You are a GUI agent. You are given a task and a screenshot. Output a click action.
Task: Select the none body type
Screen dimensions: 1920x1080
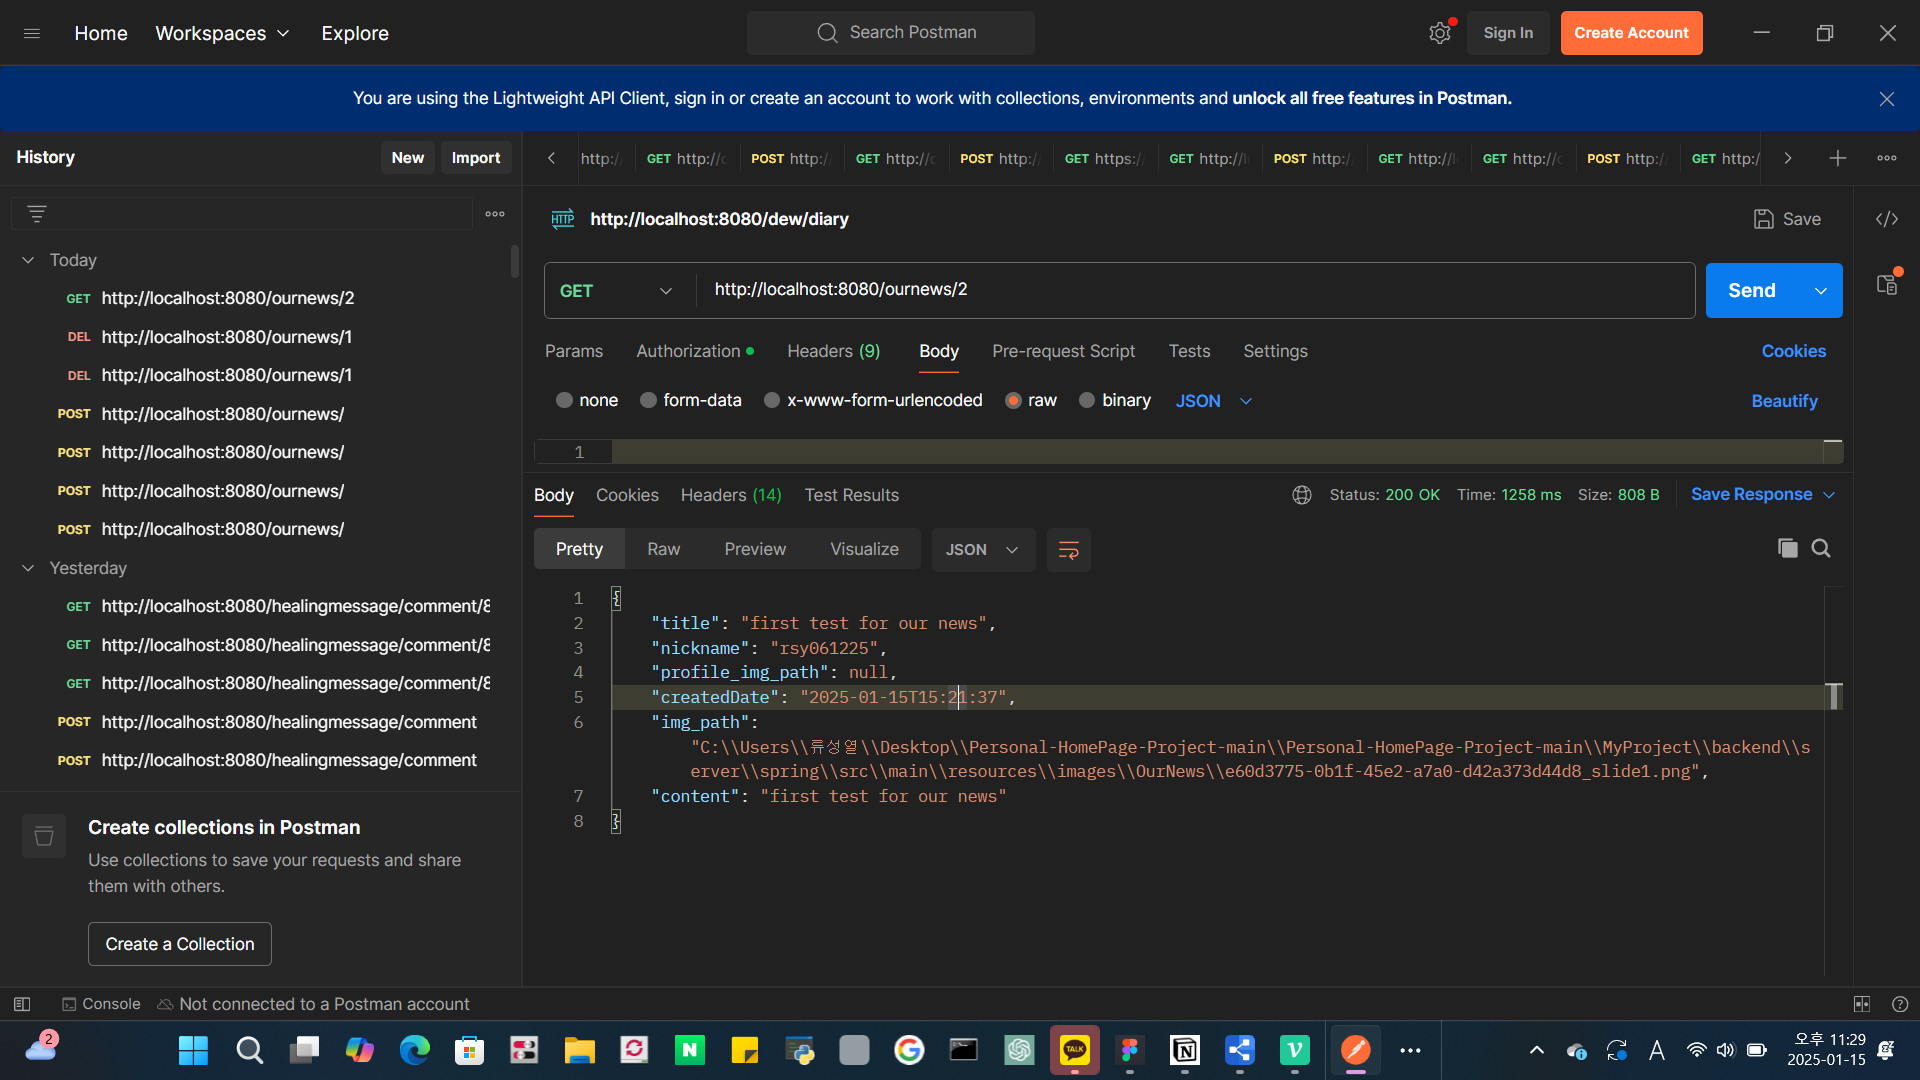tap(565, 400)
